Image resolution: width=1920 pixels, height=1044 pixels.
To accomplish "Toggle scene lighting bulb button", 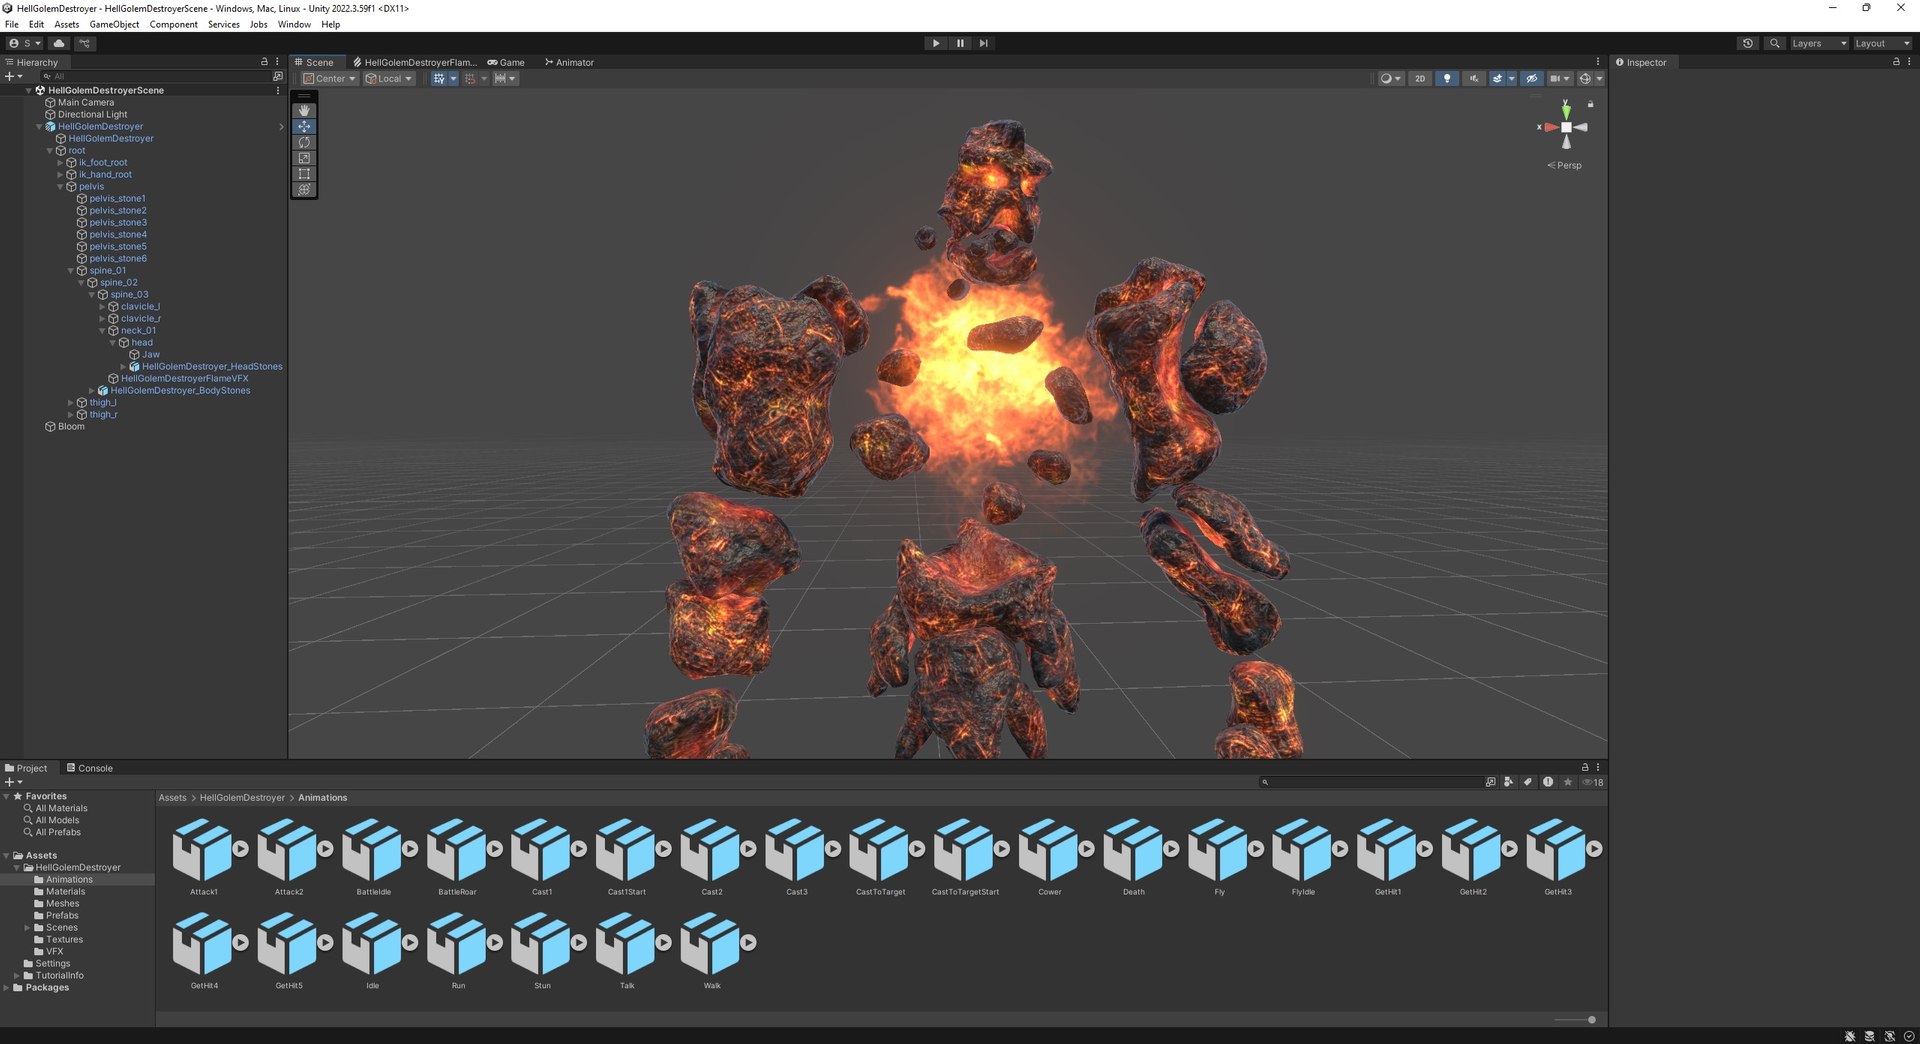I will tap(1446, 78).
